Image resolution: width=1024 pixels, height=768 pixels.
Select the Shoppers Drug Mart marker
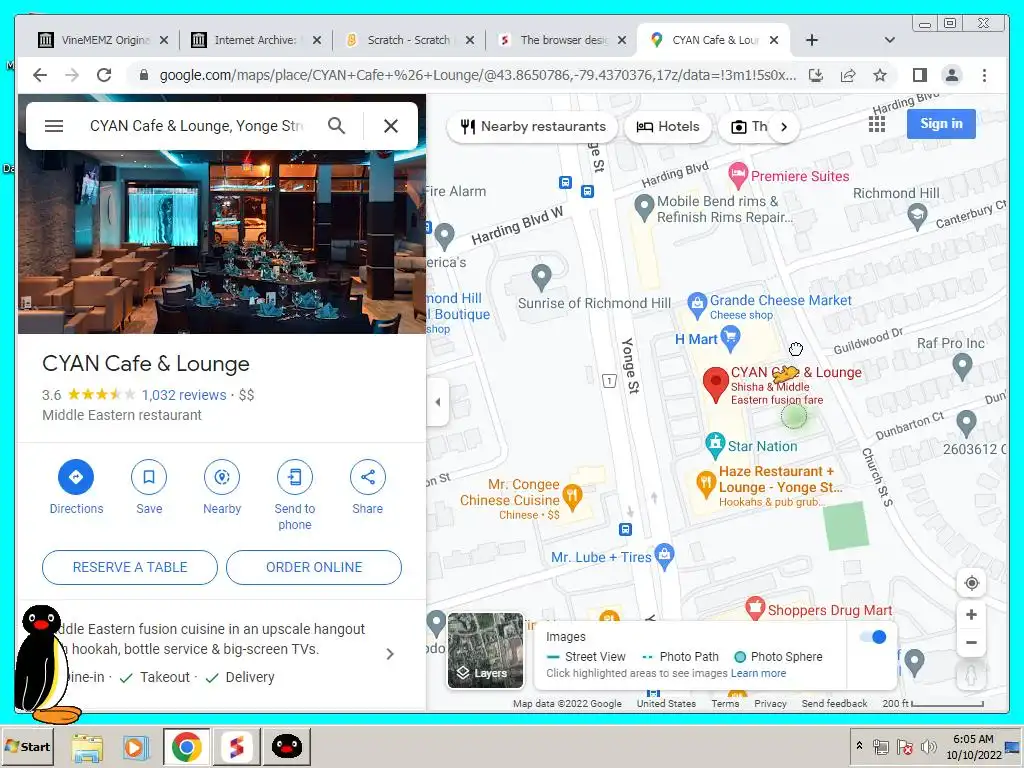click(x=755, y=608)
